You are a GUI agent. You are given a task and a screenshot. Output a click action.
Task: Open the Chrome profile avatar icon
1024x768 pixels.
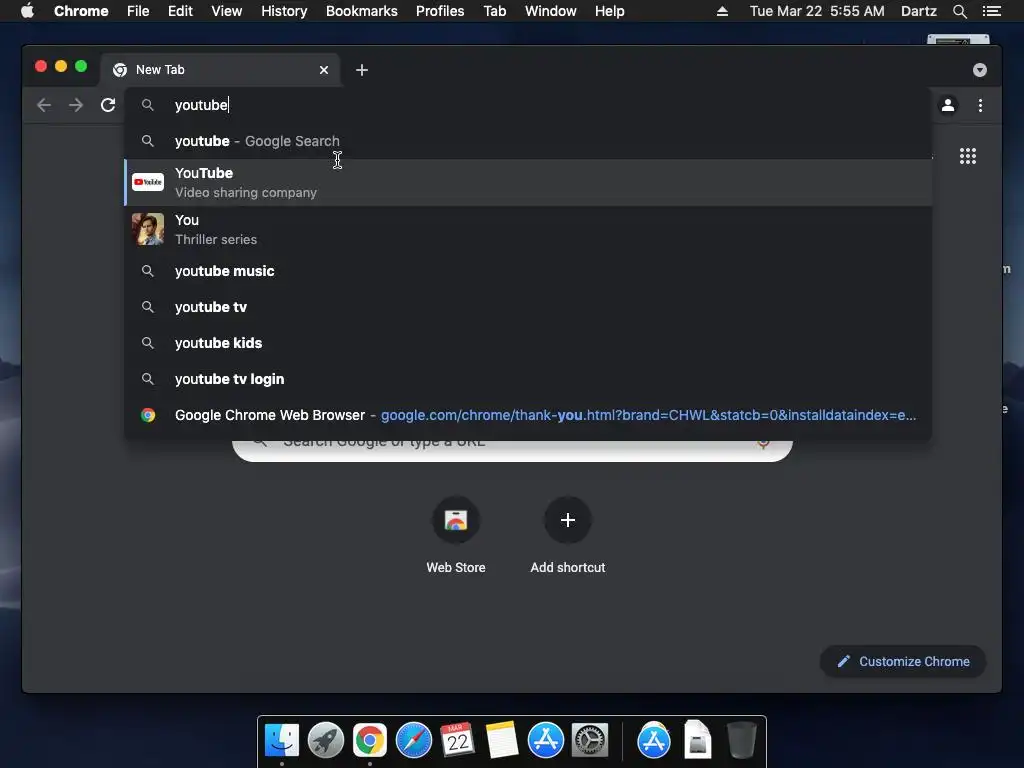tap(948, 105)
